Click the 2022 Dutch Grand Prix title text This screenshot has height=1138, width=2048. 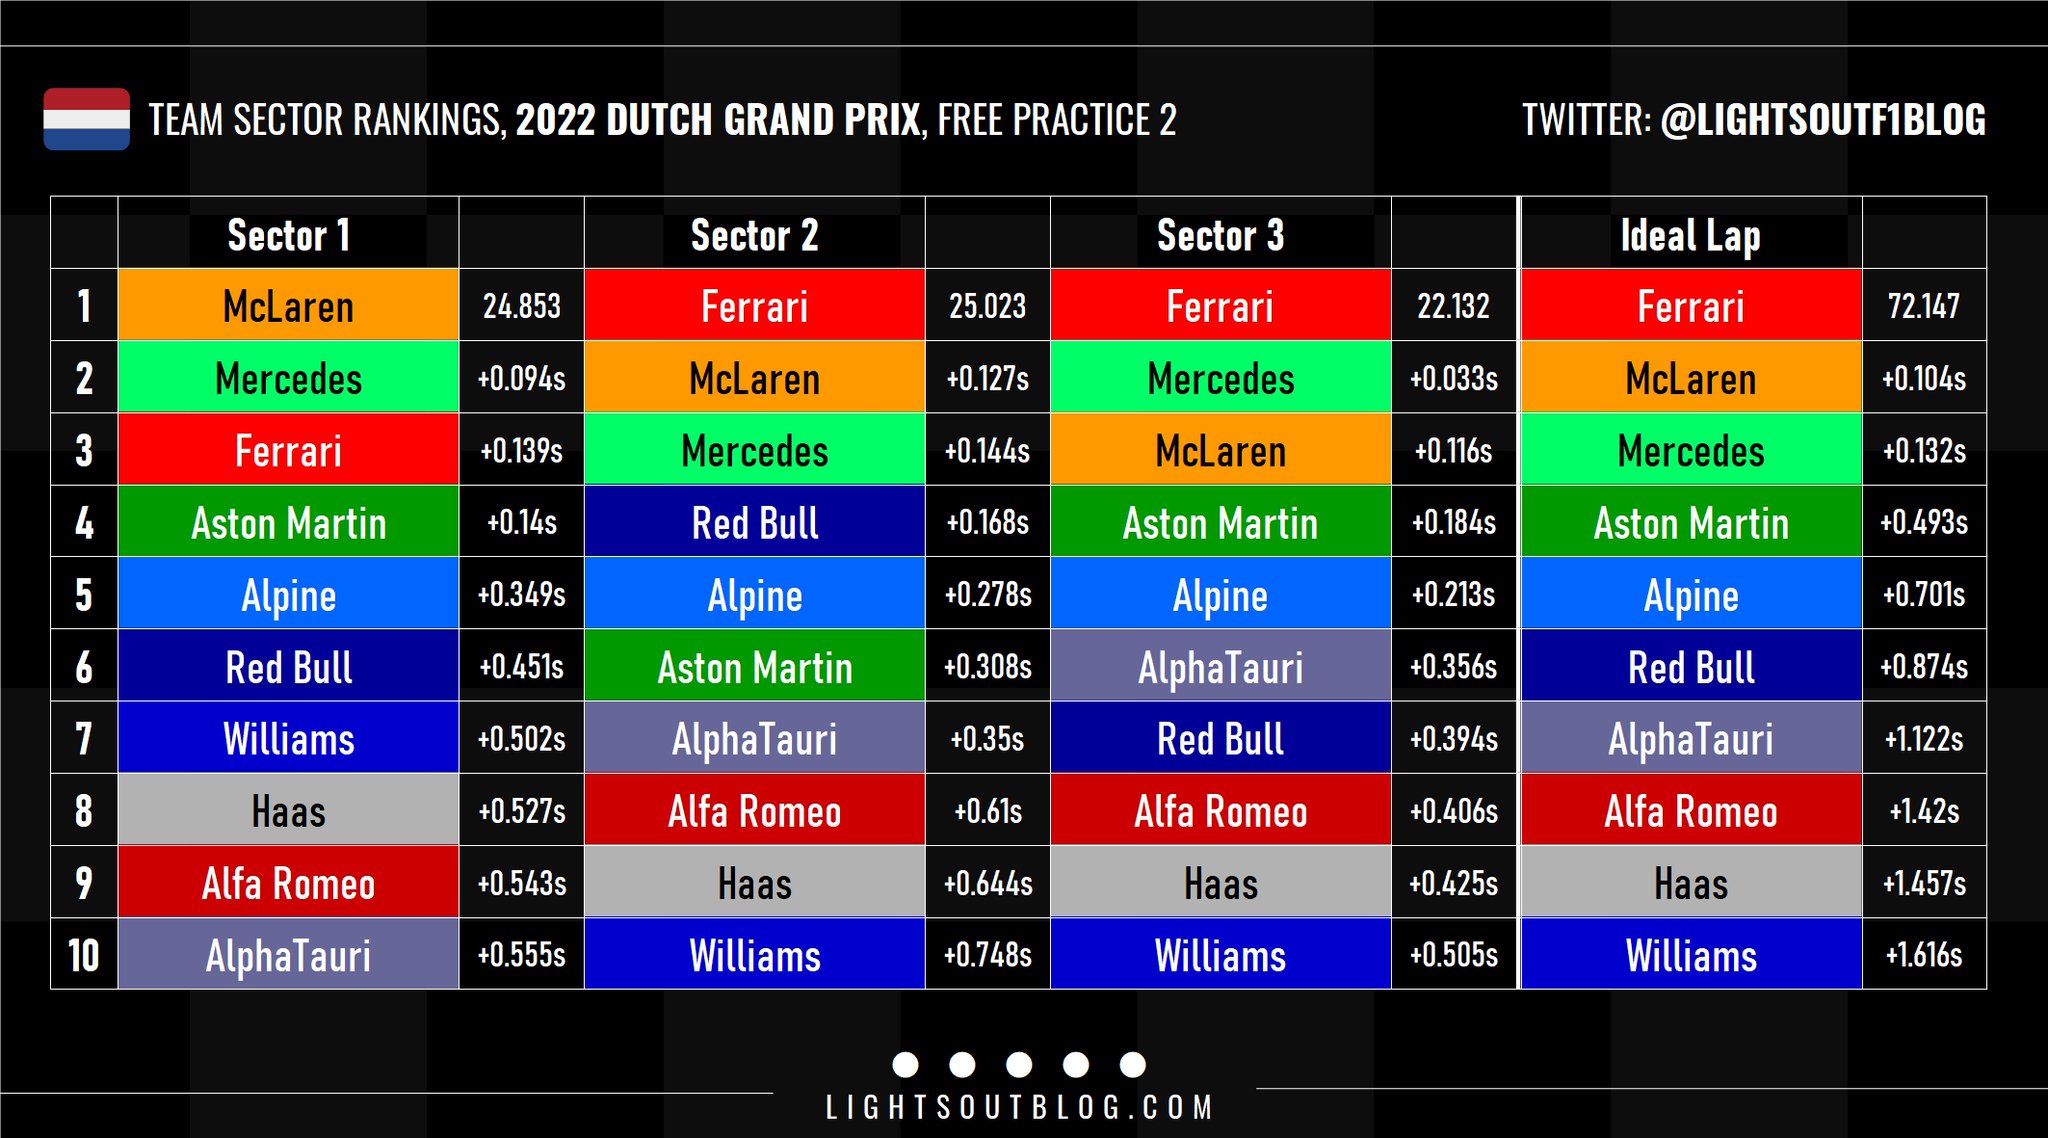717,120
